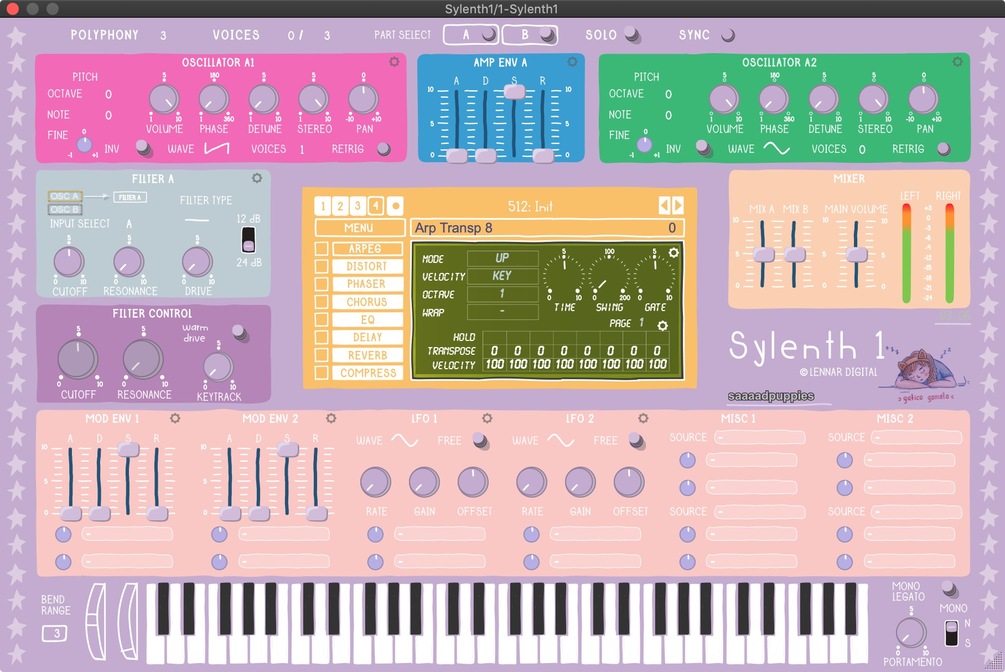This screenshot has height=672, width=1005.
Task: Click the pitch bend wheel
Action: tap(97, 621)
